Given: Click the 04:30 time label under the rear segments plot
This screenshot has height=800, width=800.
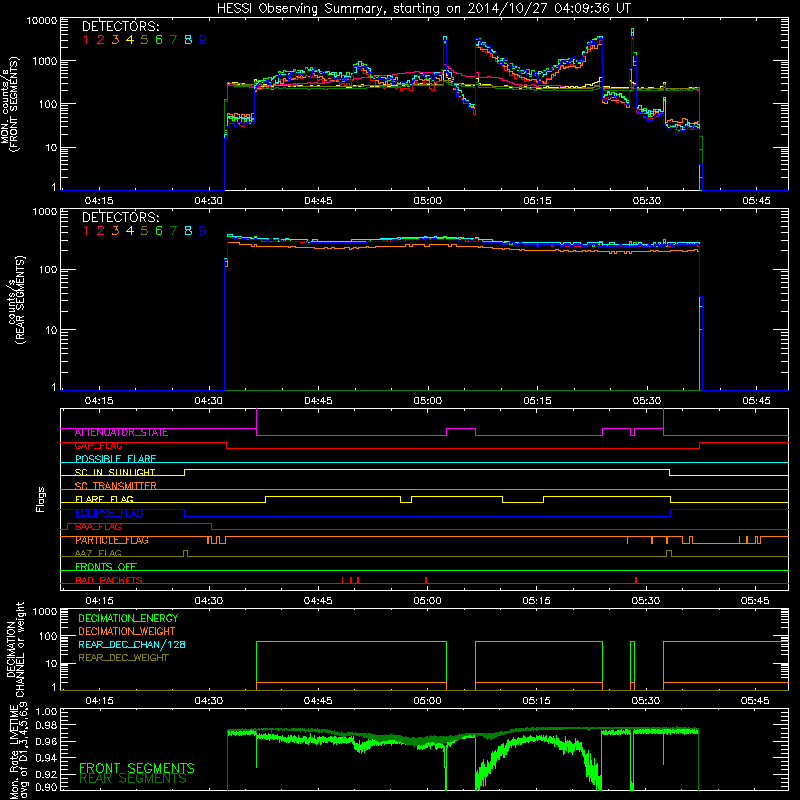Looking at the screenshot, I should tap(208, 401).
